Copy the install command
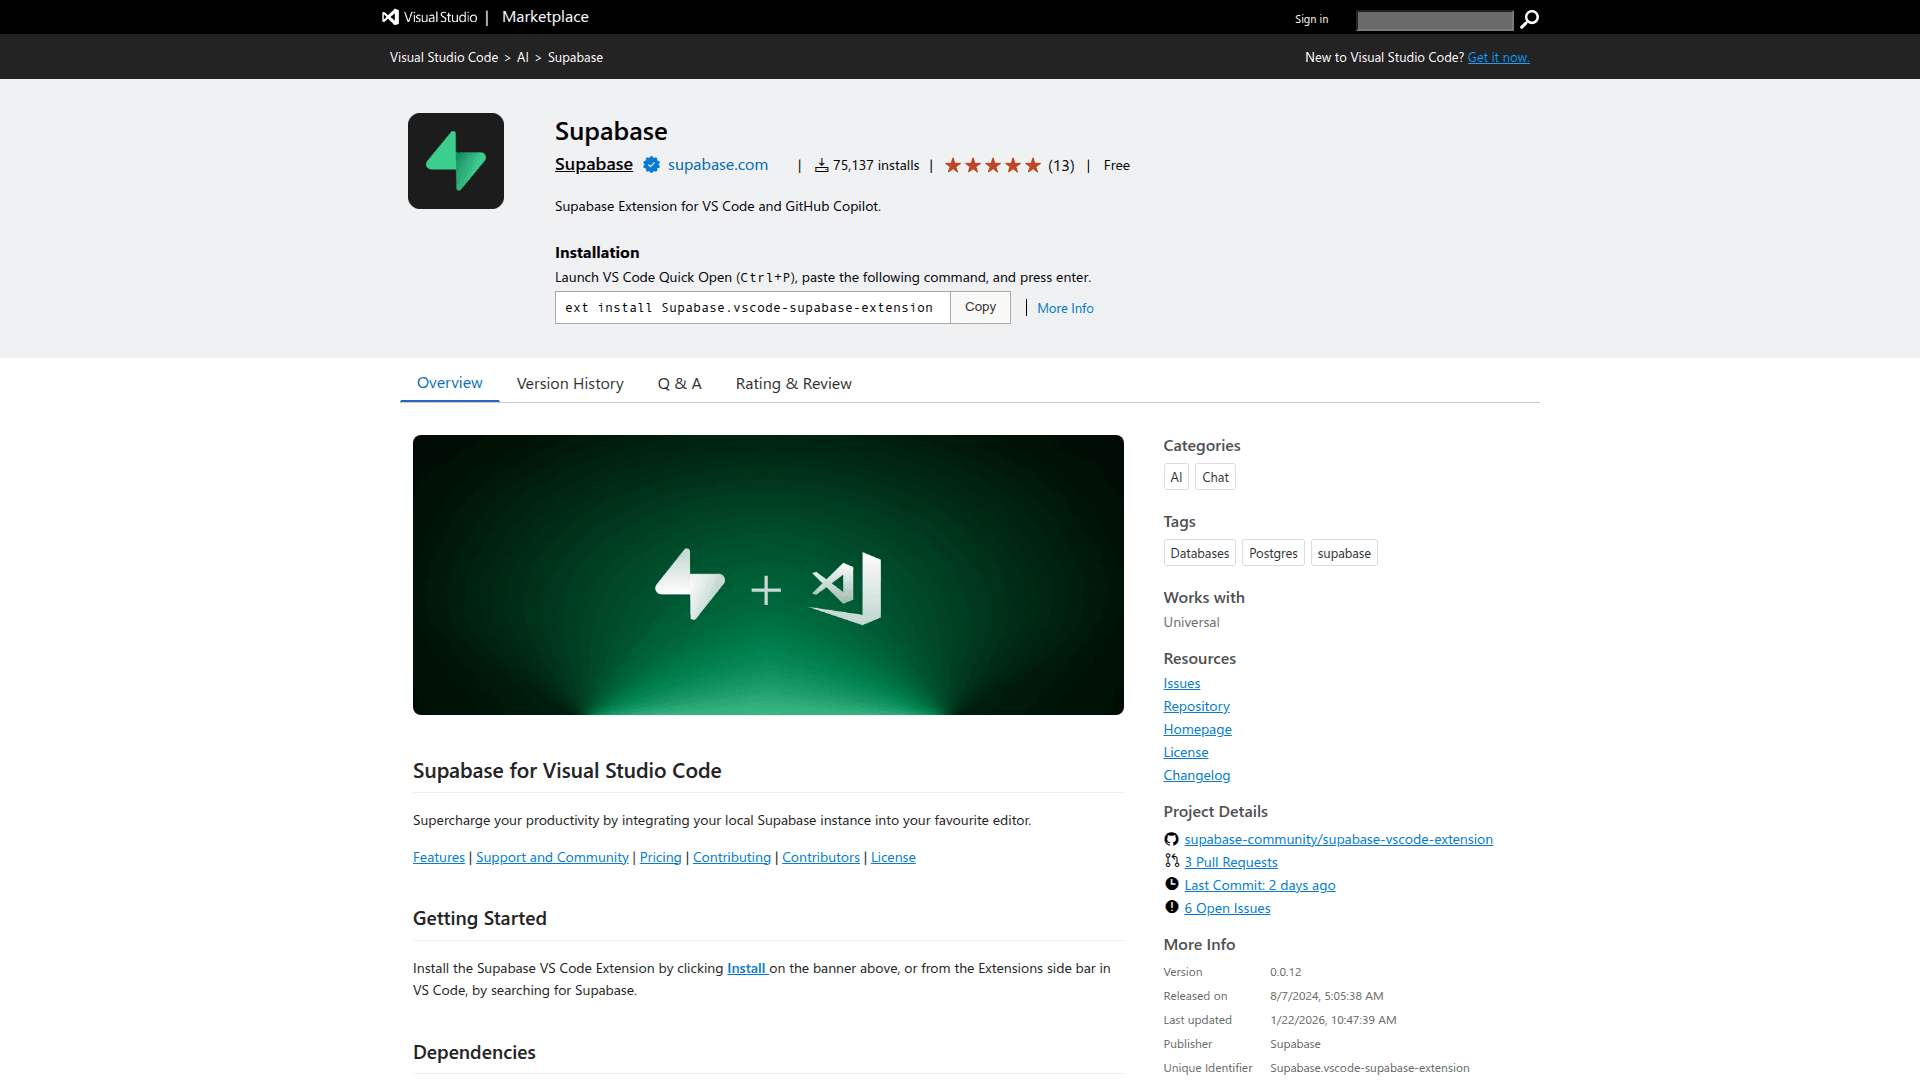 coord(979,307)
